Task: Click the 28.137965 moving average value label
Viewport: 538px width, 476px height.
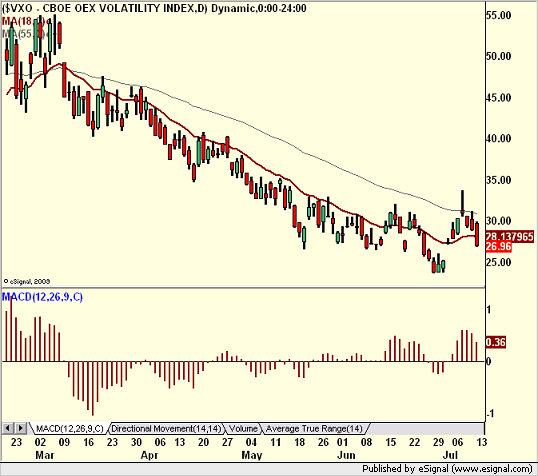Action: pyautogui.click(x=510, y=236)
